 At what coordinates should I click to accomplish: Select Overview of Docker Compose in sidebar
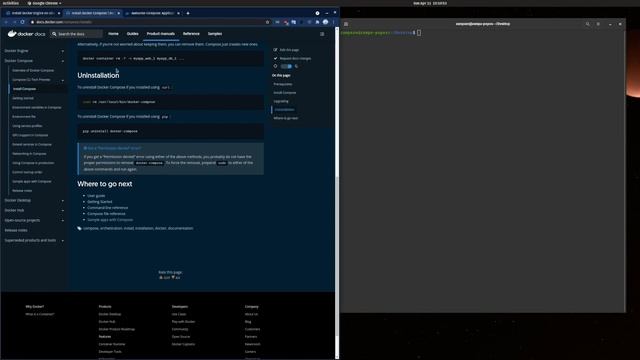tap(33, 71)
